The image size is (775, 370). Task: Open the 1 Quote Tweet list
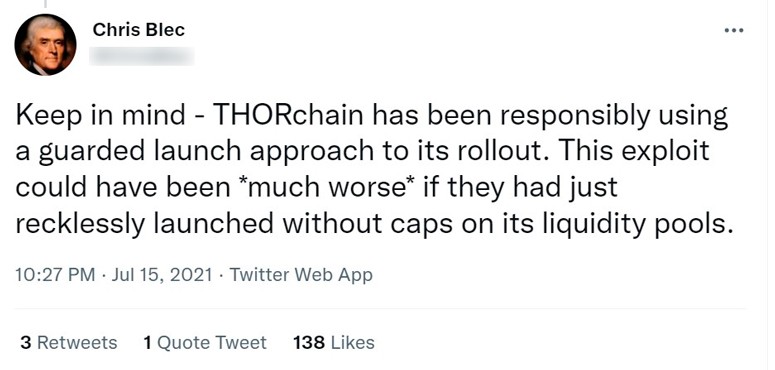pyautogui.click(x=205, y=342)
